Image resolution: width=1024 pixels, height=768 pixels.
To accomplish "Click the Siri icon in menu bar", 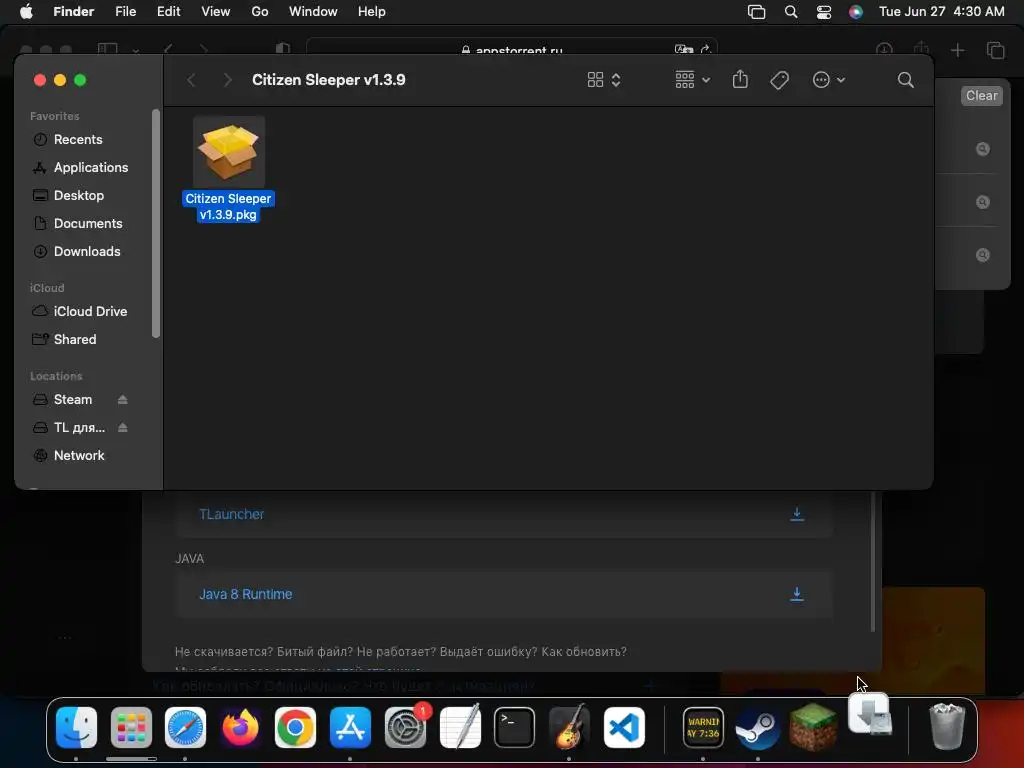I will (x=856, y=12).
